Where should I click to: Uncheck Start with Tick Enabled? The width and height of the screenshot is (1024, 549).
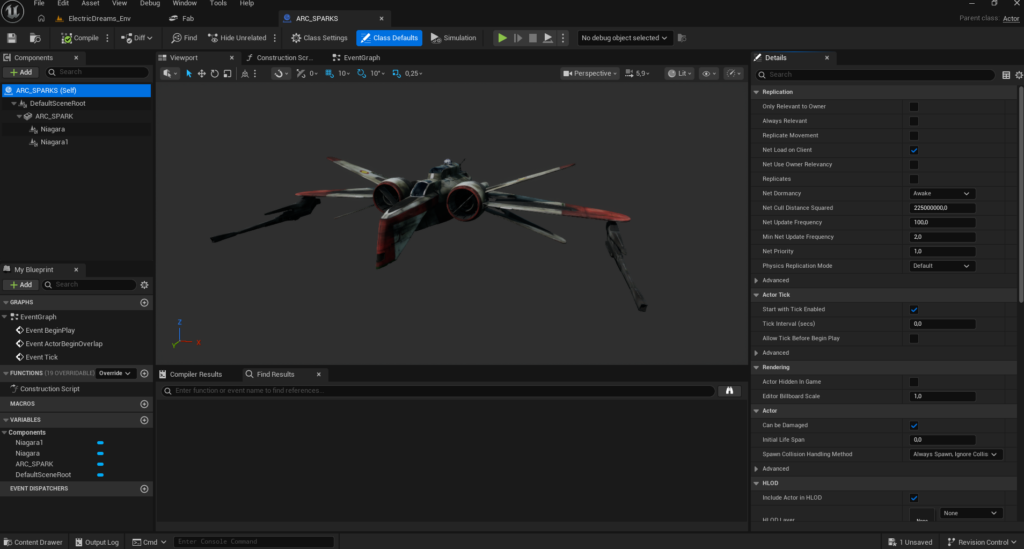[914, 309]
